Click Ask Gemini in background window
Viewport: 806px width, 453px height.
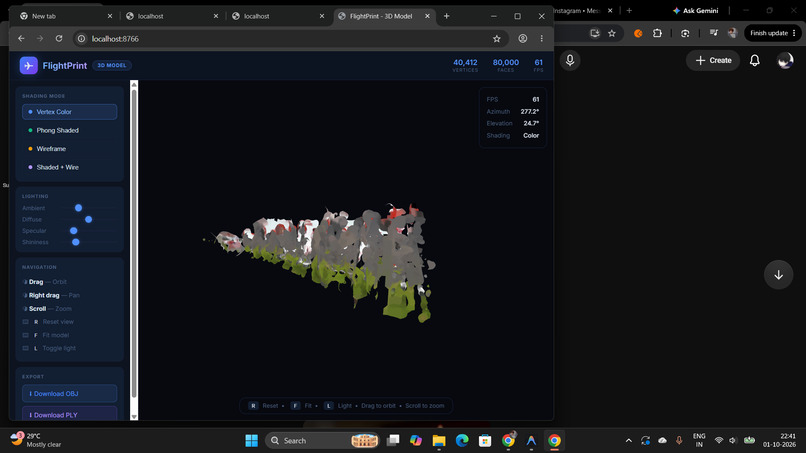pyautogui.click(x=695, y=10)
